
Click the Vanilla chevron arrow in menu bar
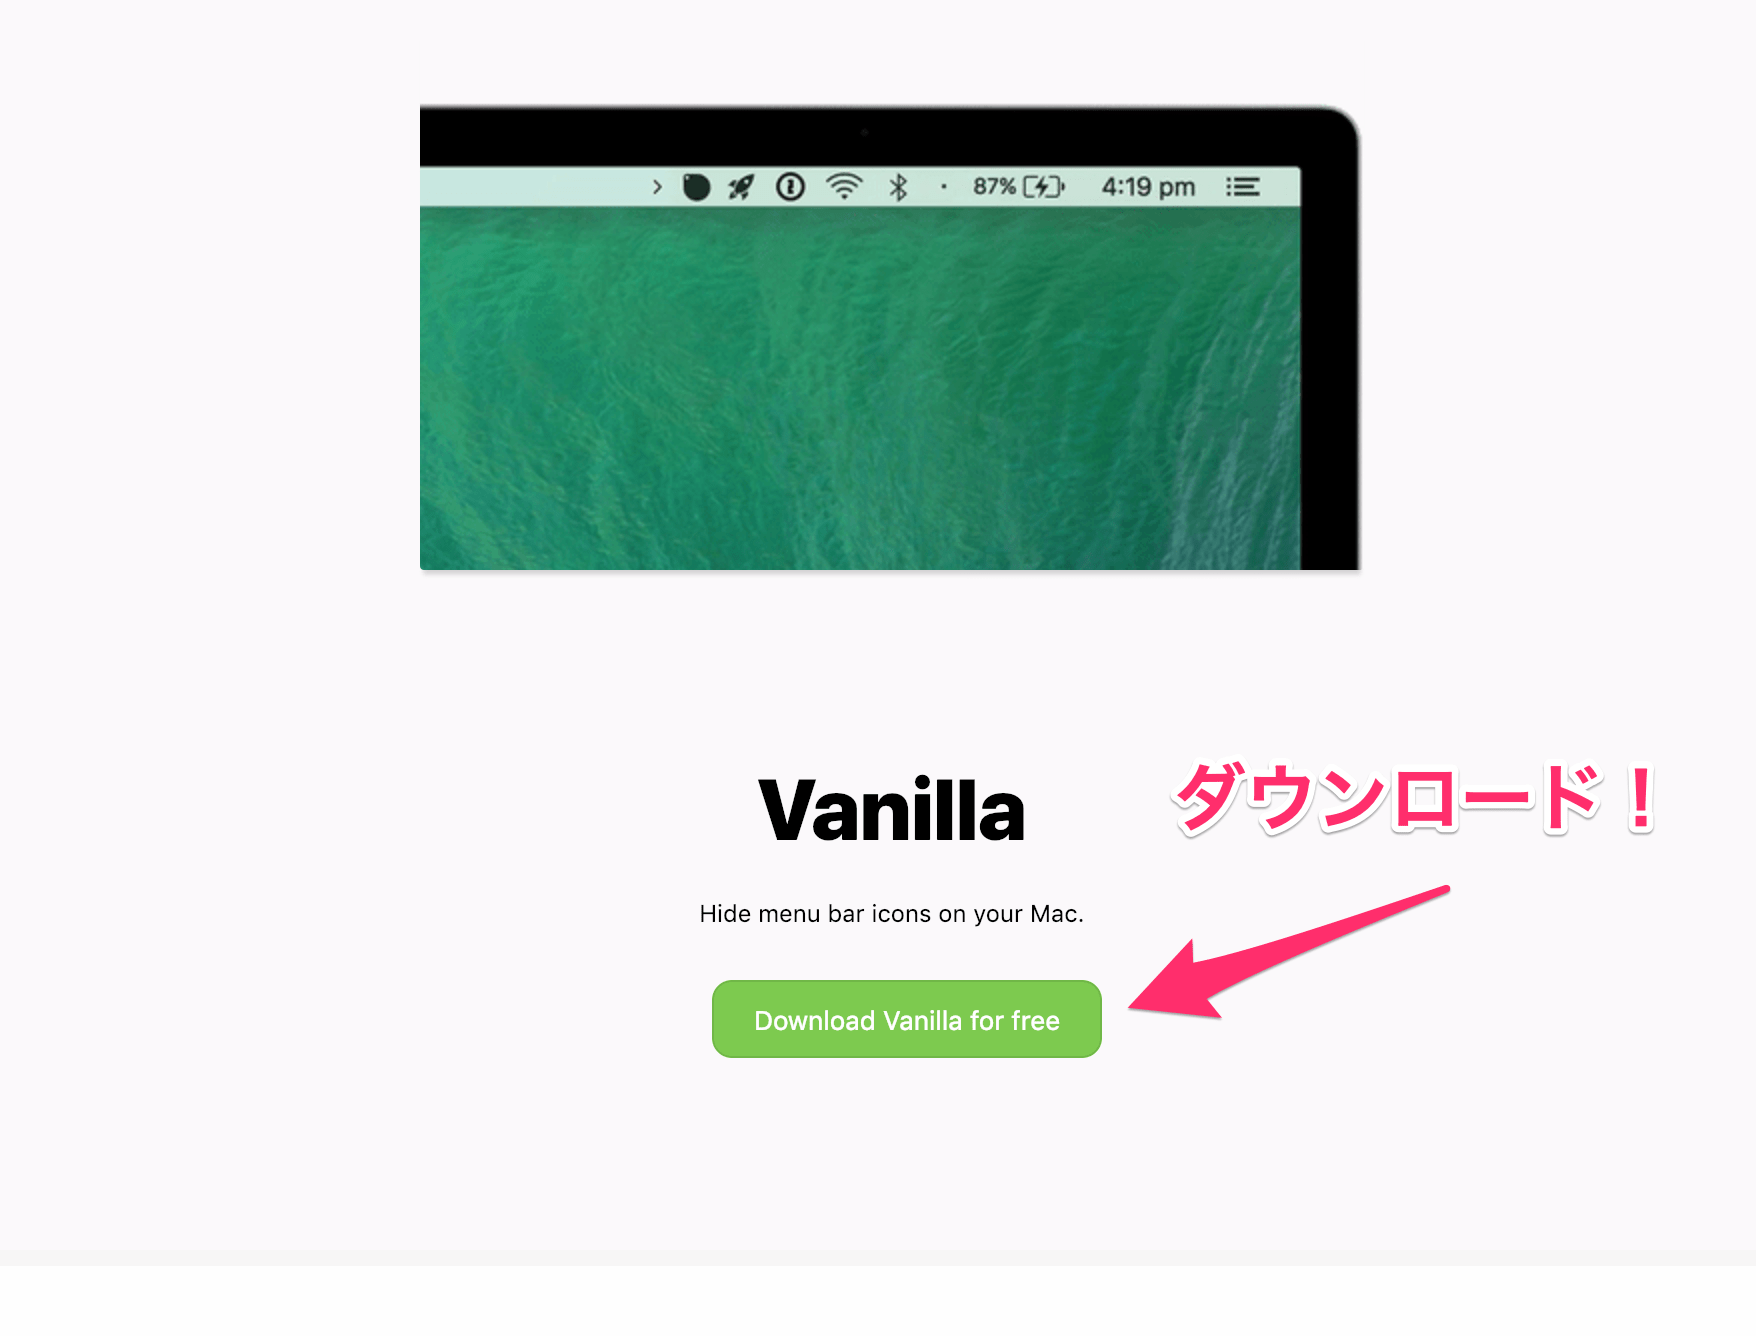[657, 187]
